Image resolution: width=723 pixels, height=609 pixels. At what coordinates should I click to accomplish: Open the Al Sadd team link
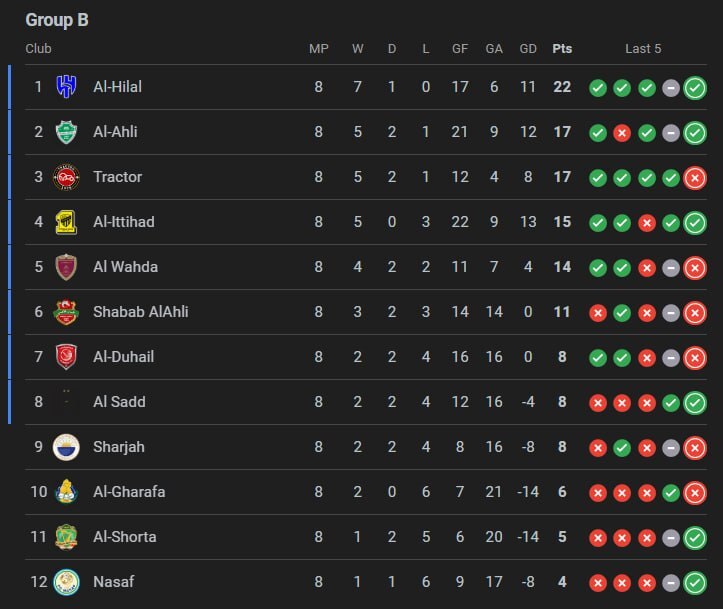[119, 402]
